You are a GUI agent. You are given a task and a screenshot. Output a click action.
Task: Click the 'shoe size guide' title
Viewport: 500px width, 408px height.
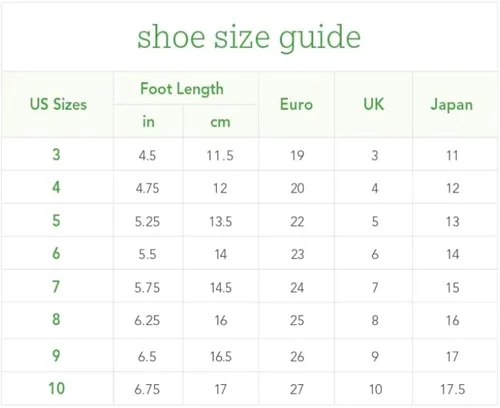(x=249, y=38)
